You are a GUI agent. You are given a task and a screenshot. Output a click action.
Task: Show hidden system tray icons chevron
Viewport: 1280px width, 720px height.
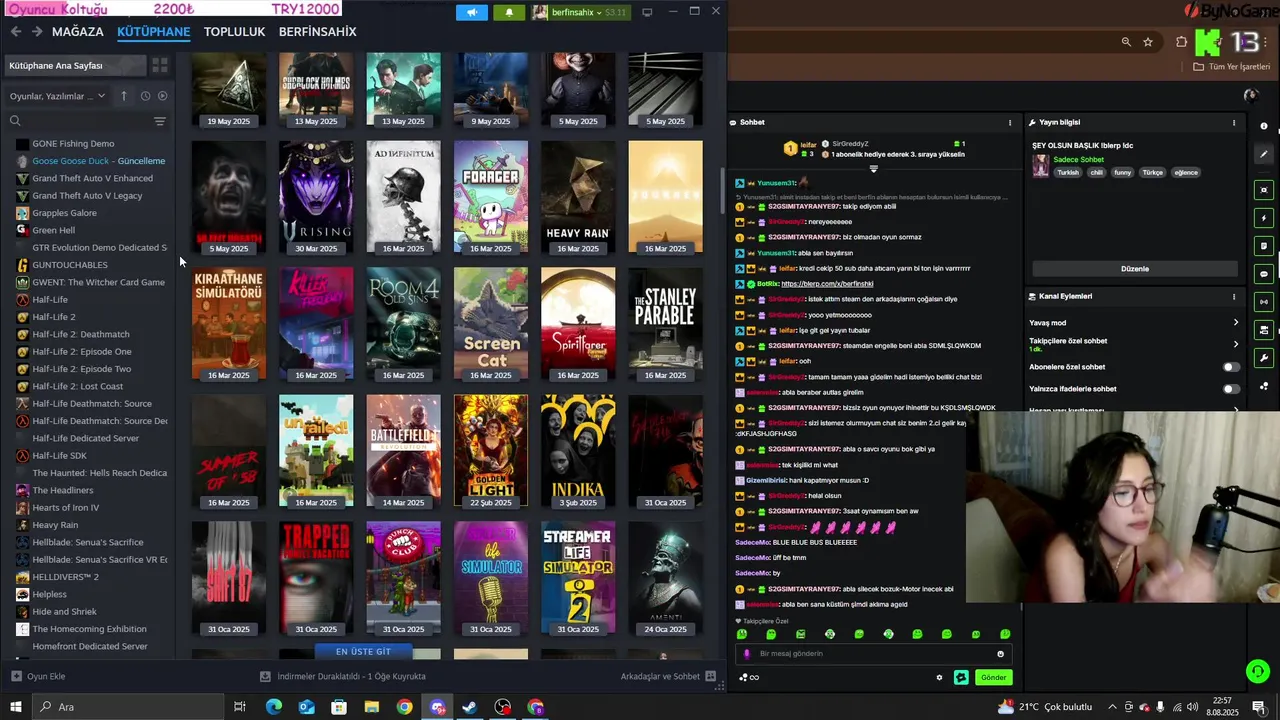pyautogui.click(x=1112, y=707)
